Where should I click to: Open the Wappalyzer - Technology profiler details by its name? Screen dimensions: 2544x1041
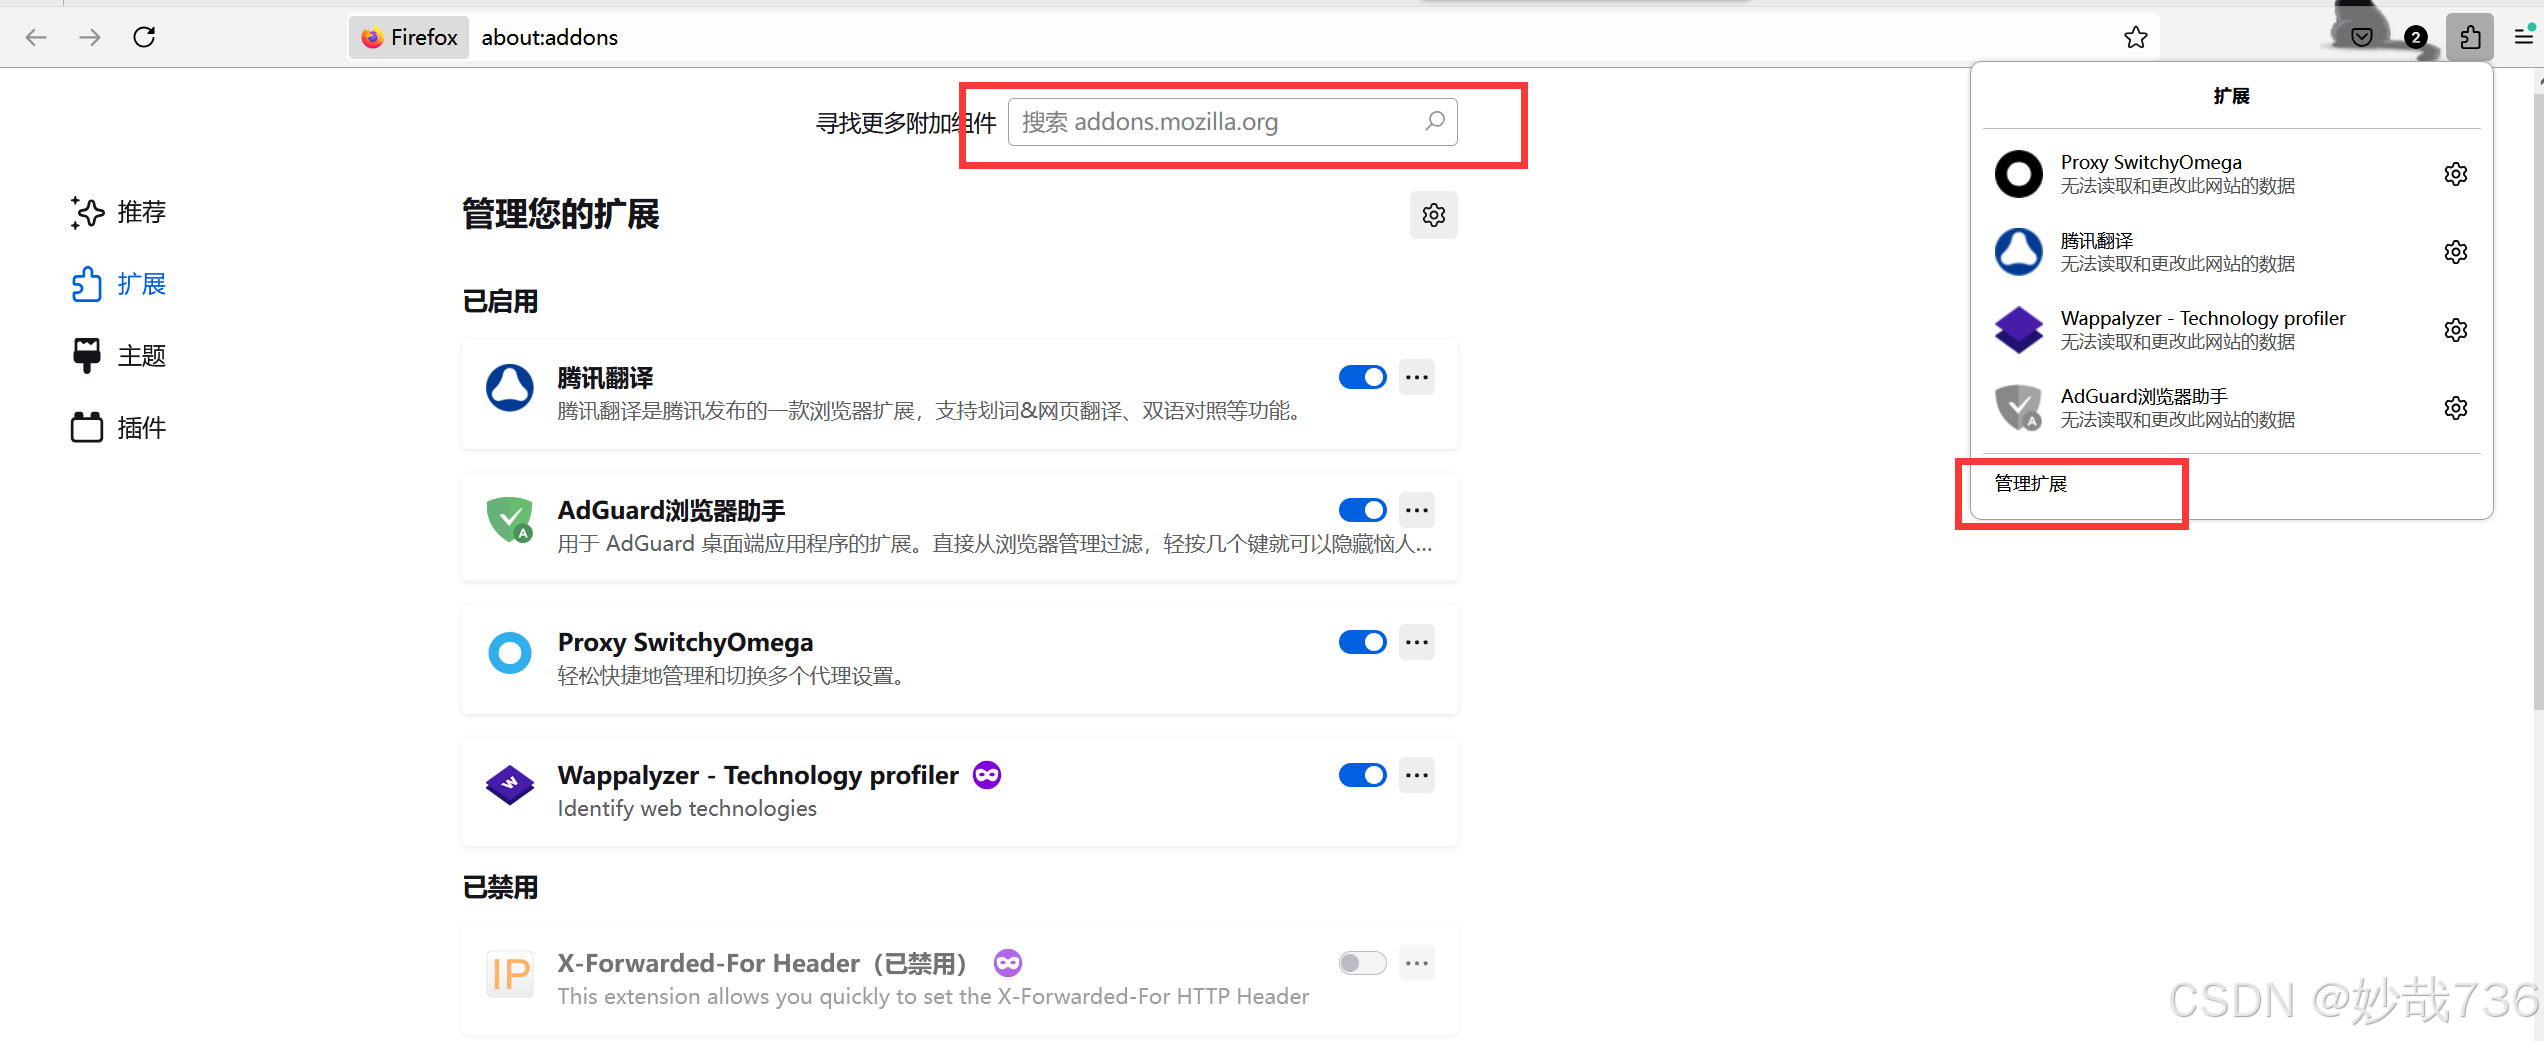tap(758, 775)
